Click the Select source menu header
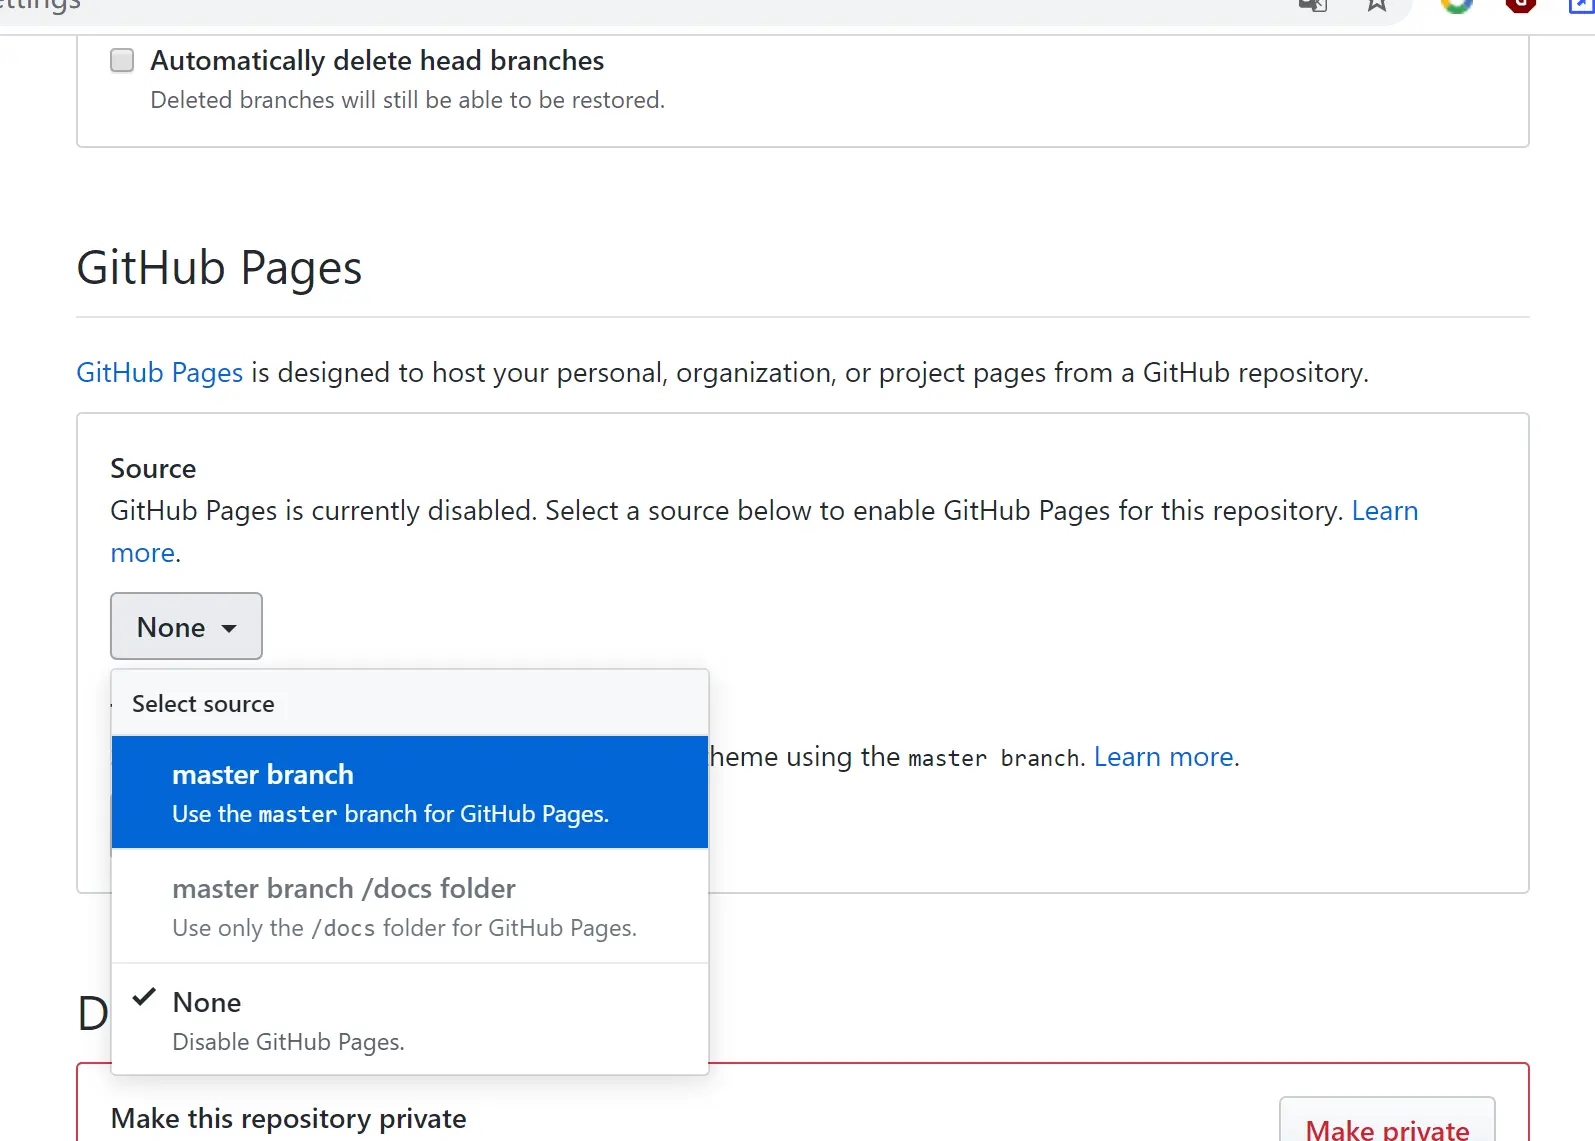Screen dimensions: 1595x1141 [x=203, y=704]
